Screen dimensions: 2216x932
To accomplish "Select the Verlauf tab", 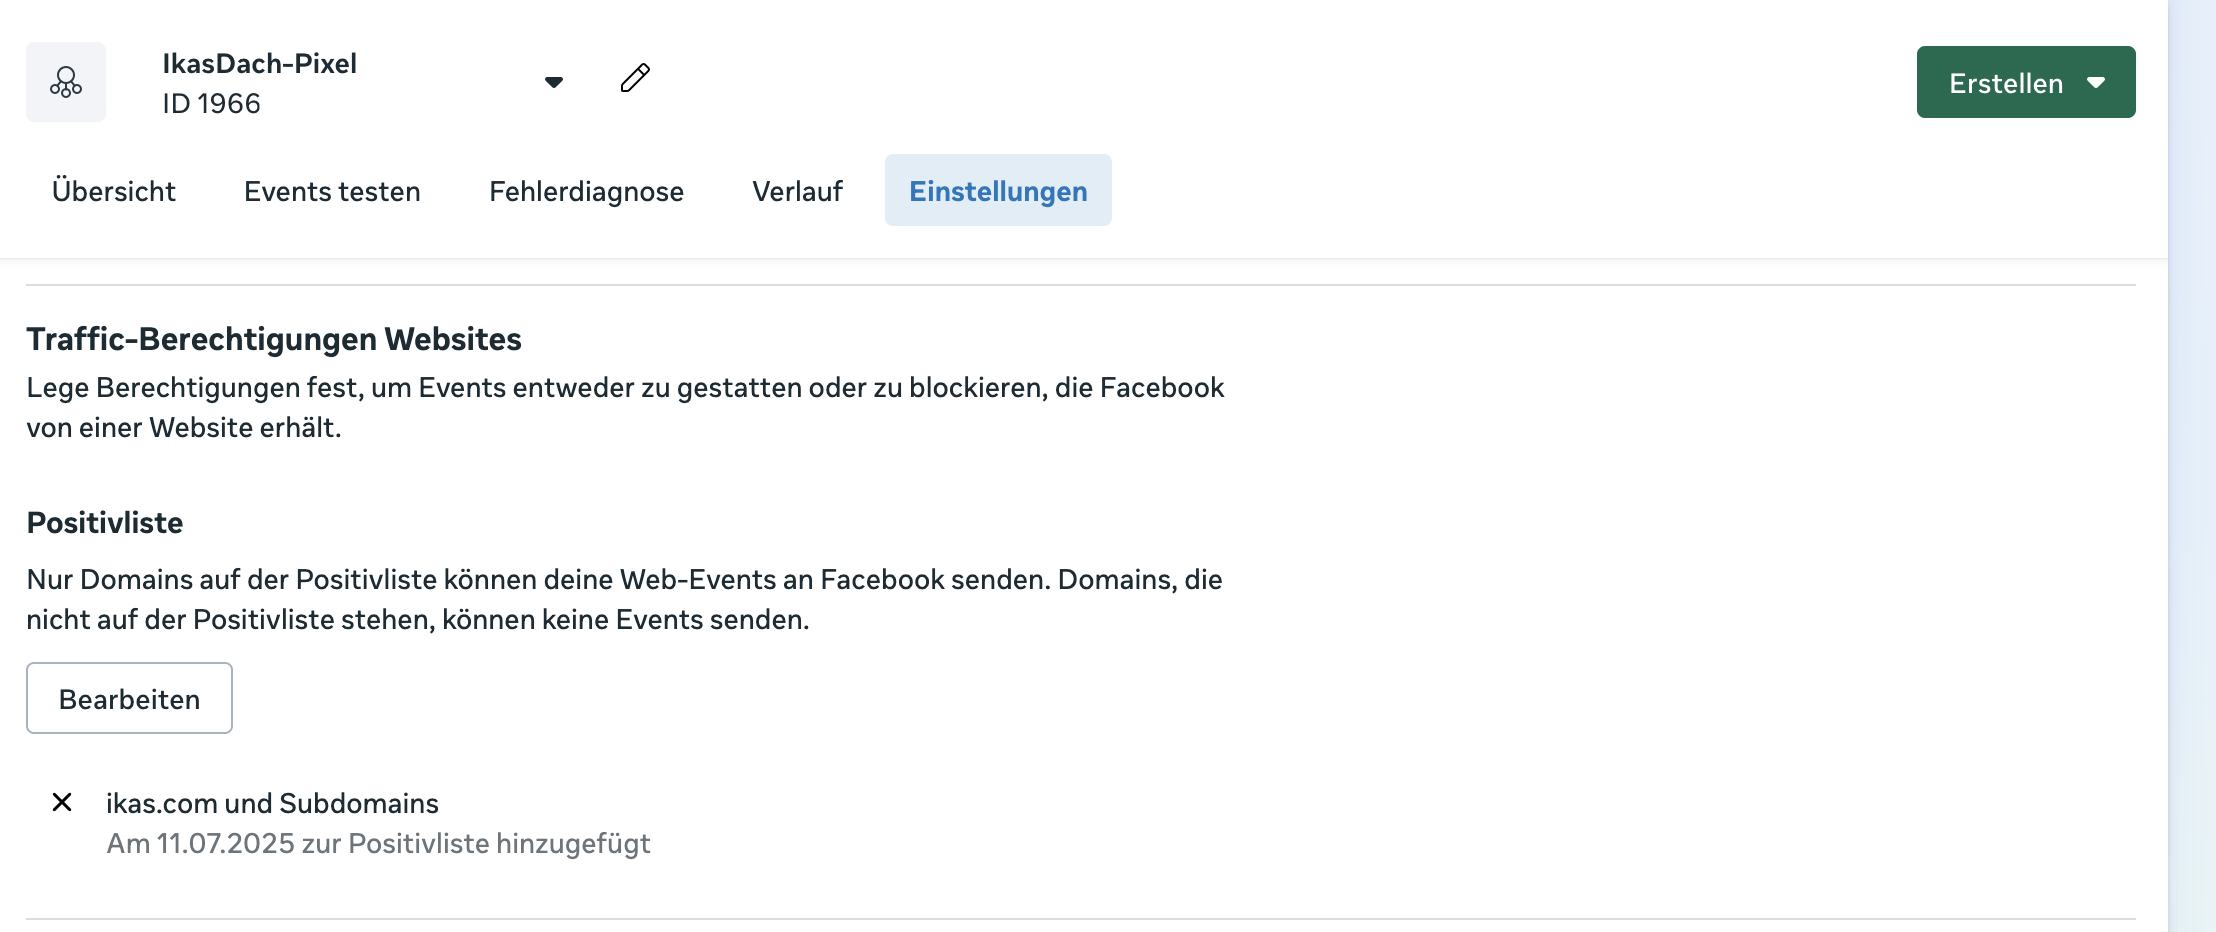I will point(797,191).
